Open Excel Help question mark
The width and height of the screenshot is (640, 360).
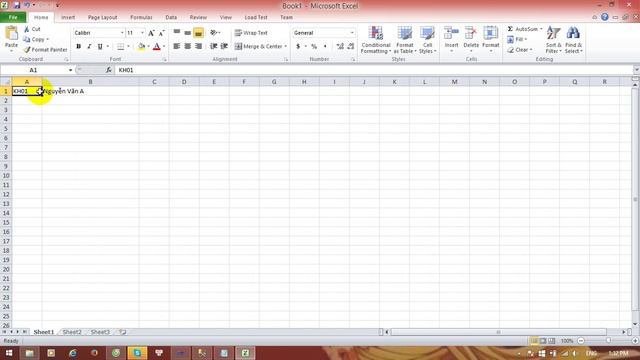coord(604,17)
